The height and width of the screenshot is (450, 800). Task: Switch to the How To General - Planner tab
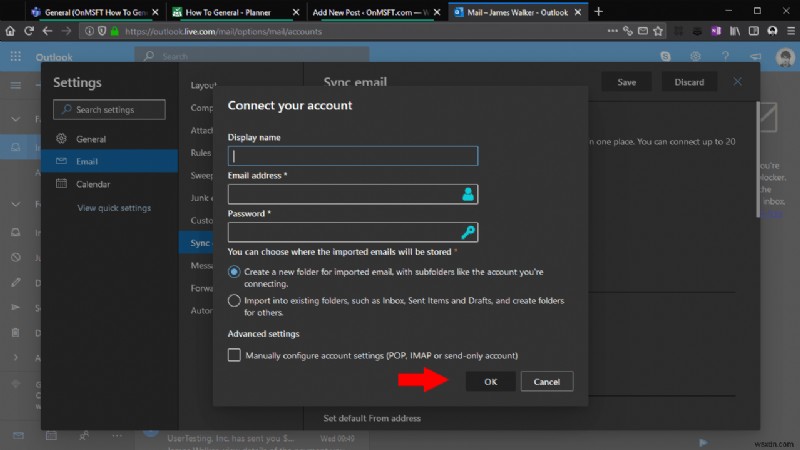coord(237,12)
